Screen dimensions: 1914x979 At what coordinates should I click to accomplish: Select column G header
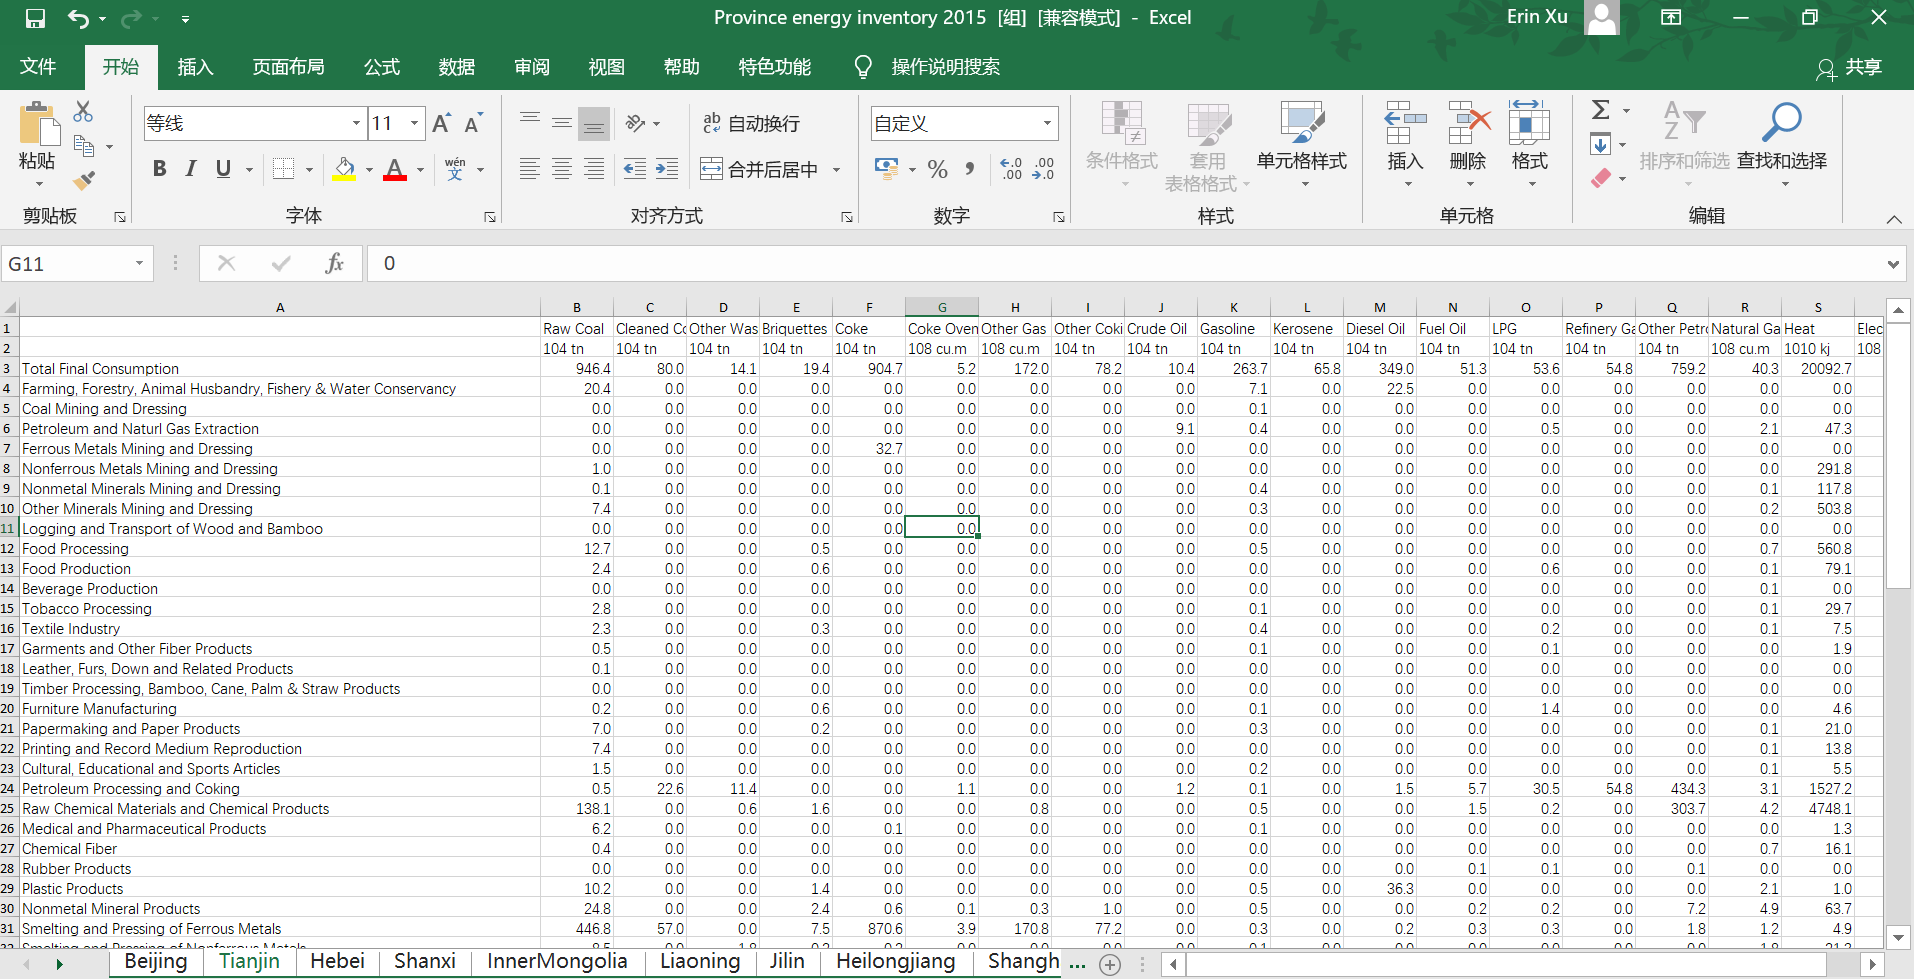coord(942,307)
